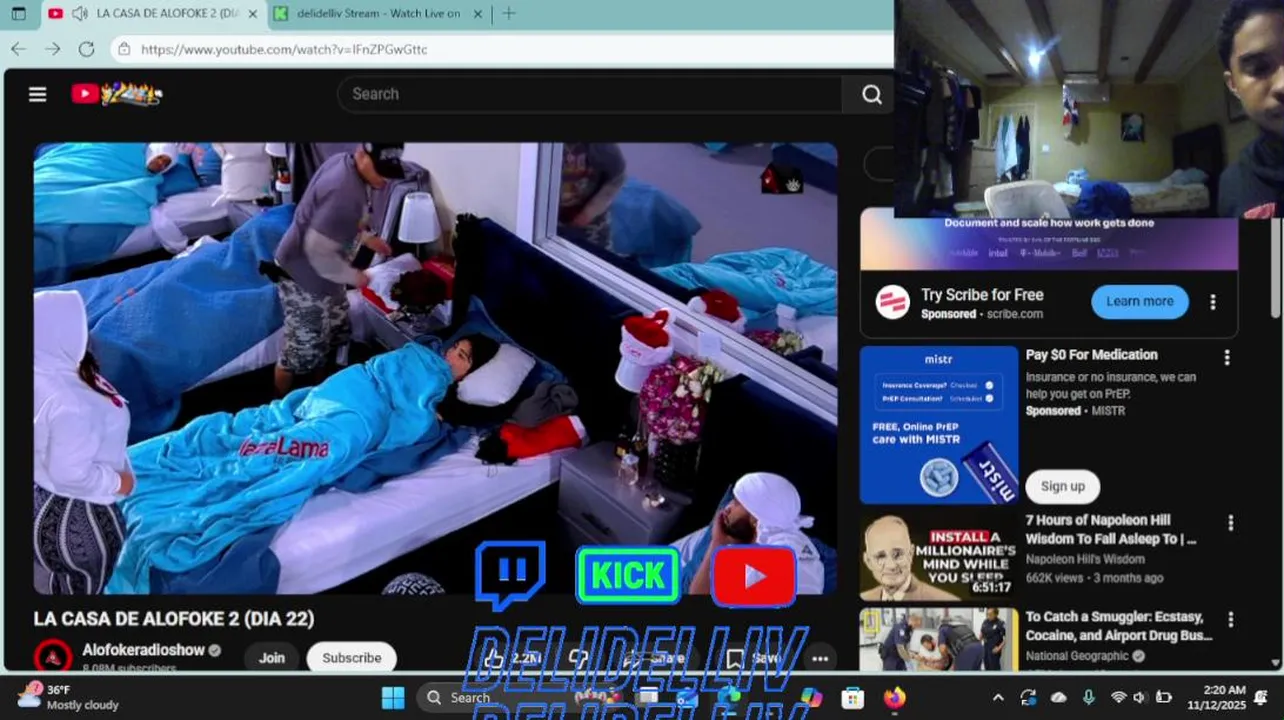Subscribe to Alofokeradioshow
The image size is (1284, 720).
point(351,657)
